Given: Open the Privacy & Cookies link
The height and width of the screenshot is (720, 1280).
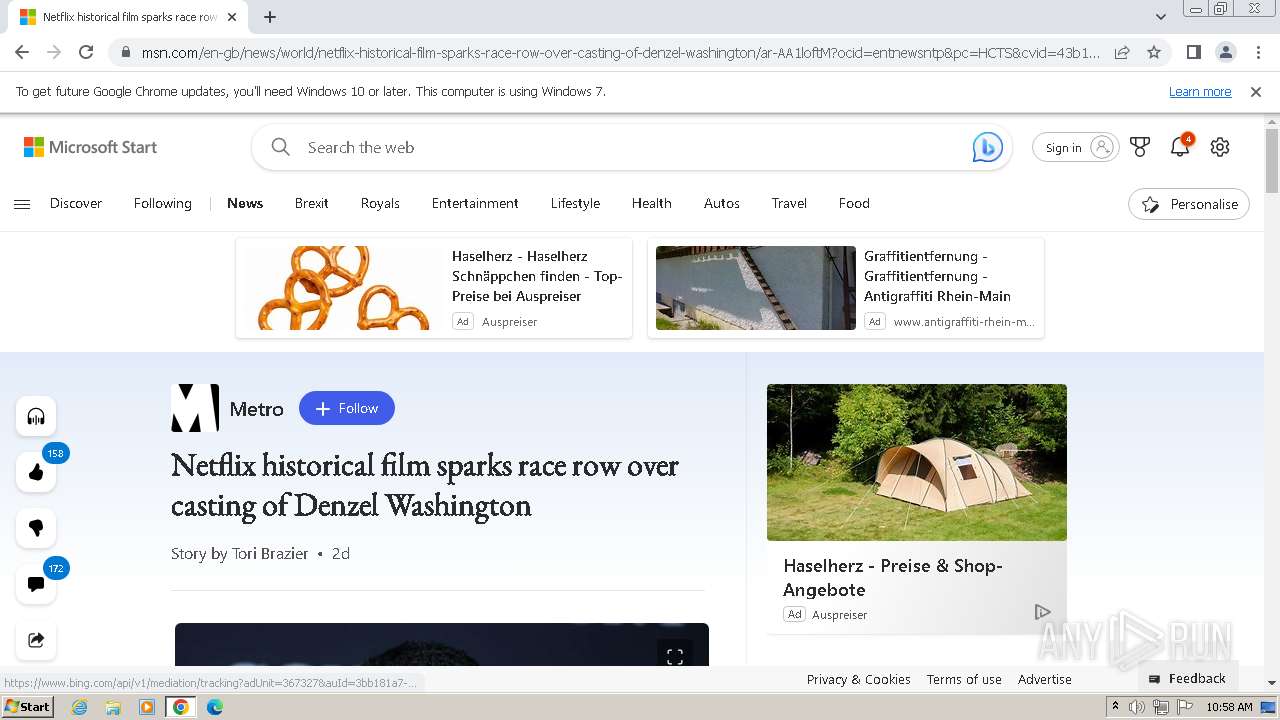Looking at the screenshot, I should [859, 679].
